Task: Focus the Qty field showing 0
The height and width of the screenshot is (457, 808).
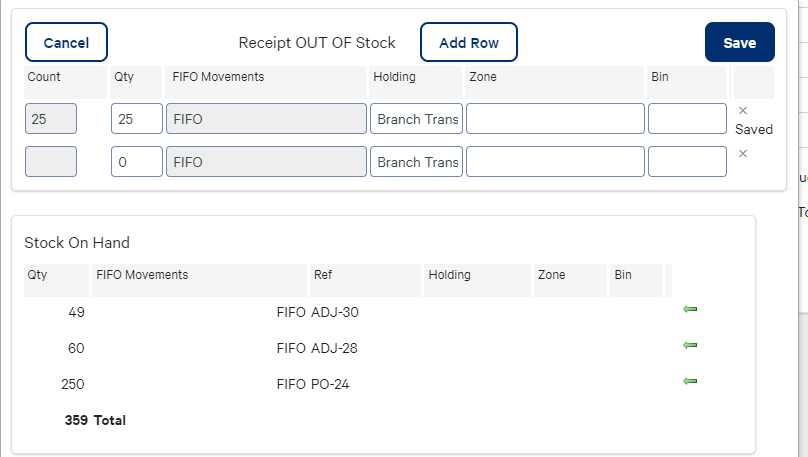Action: (136, 162)
